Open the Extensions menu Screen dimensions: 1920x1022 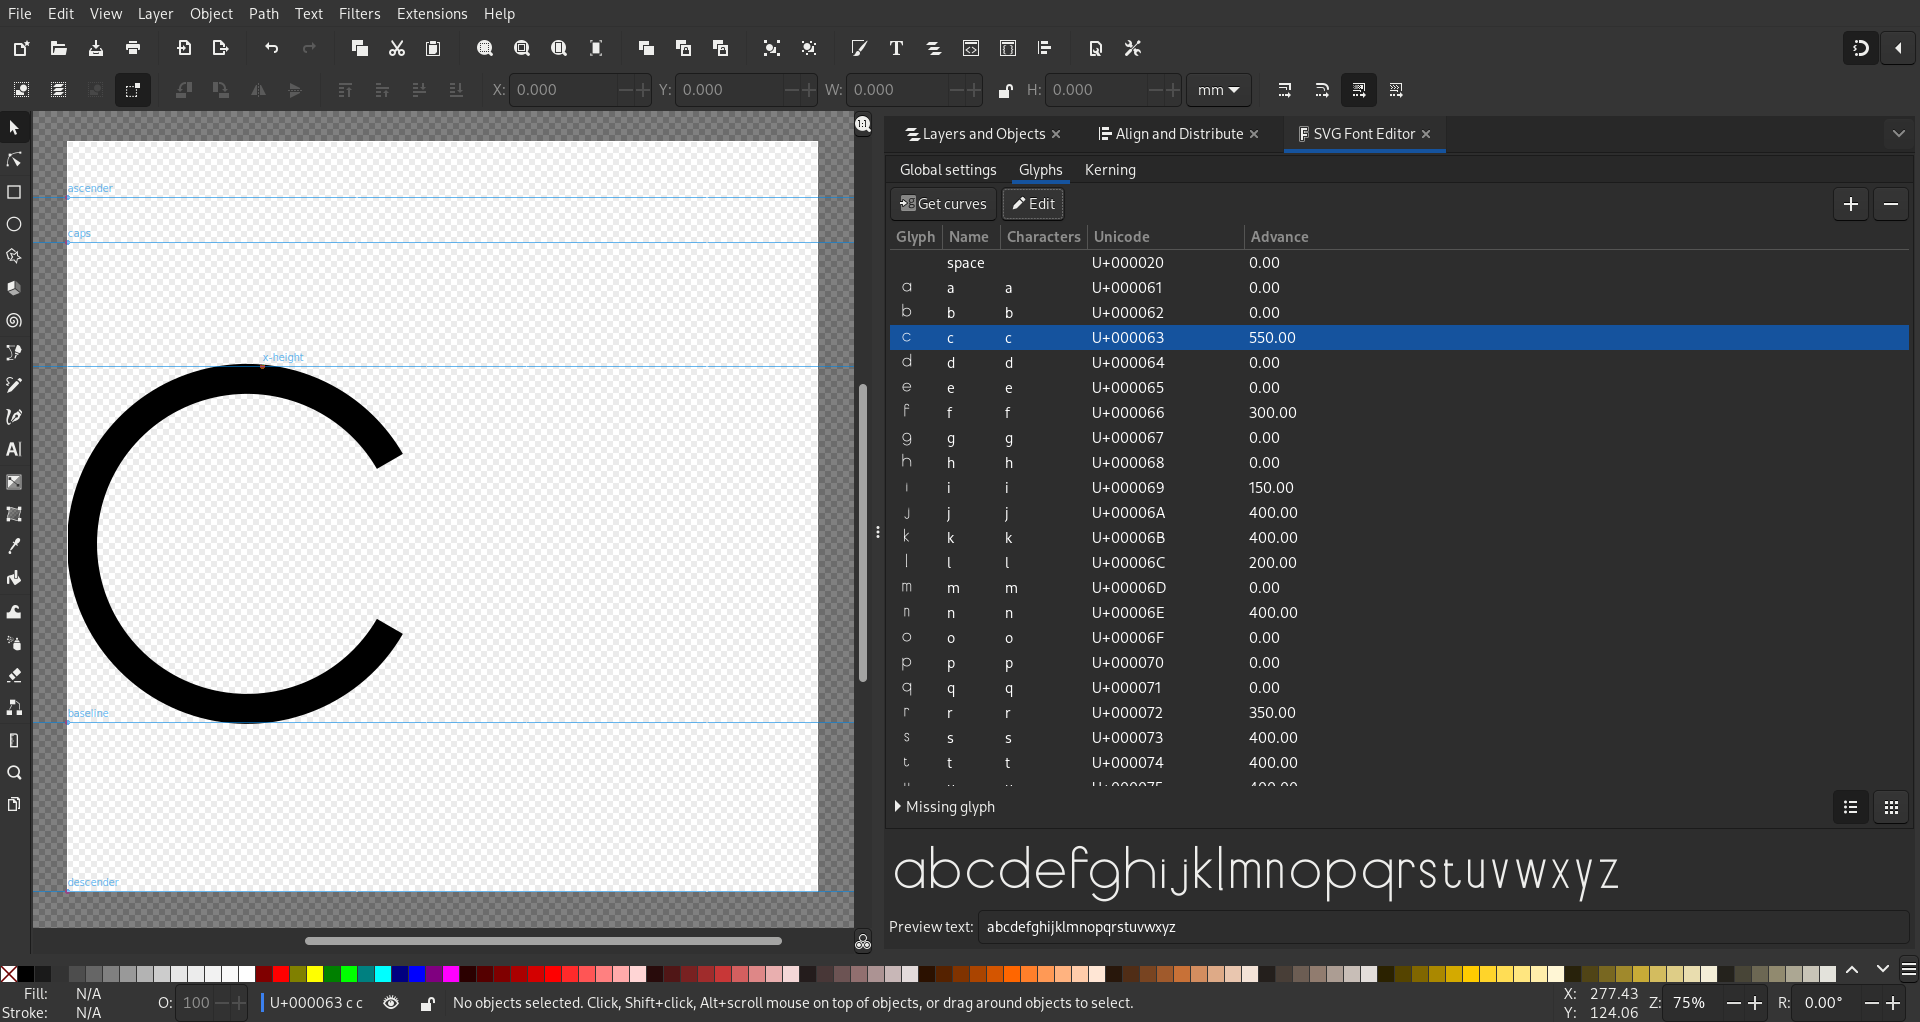tap(432, 14)
